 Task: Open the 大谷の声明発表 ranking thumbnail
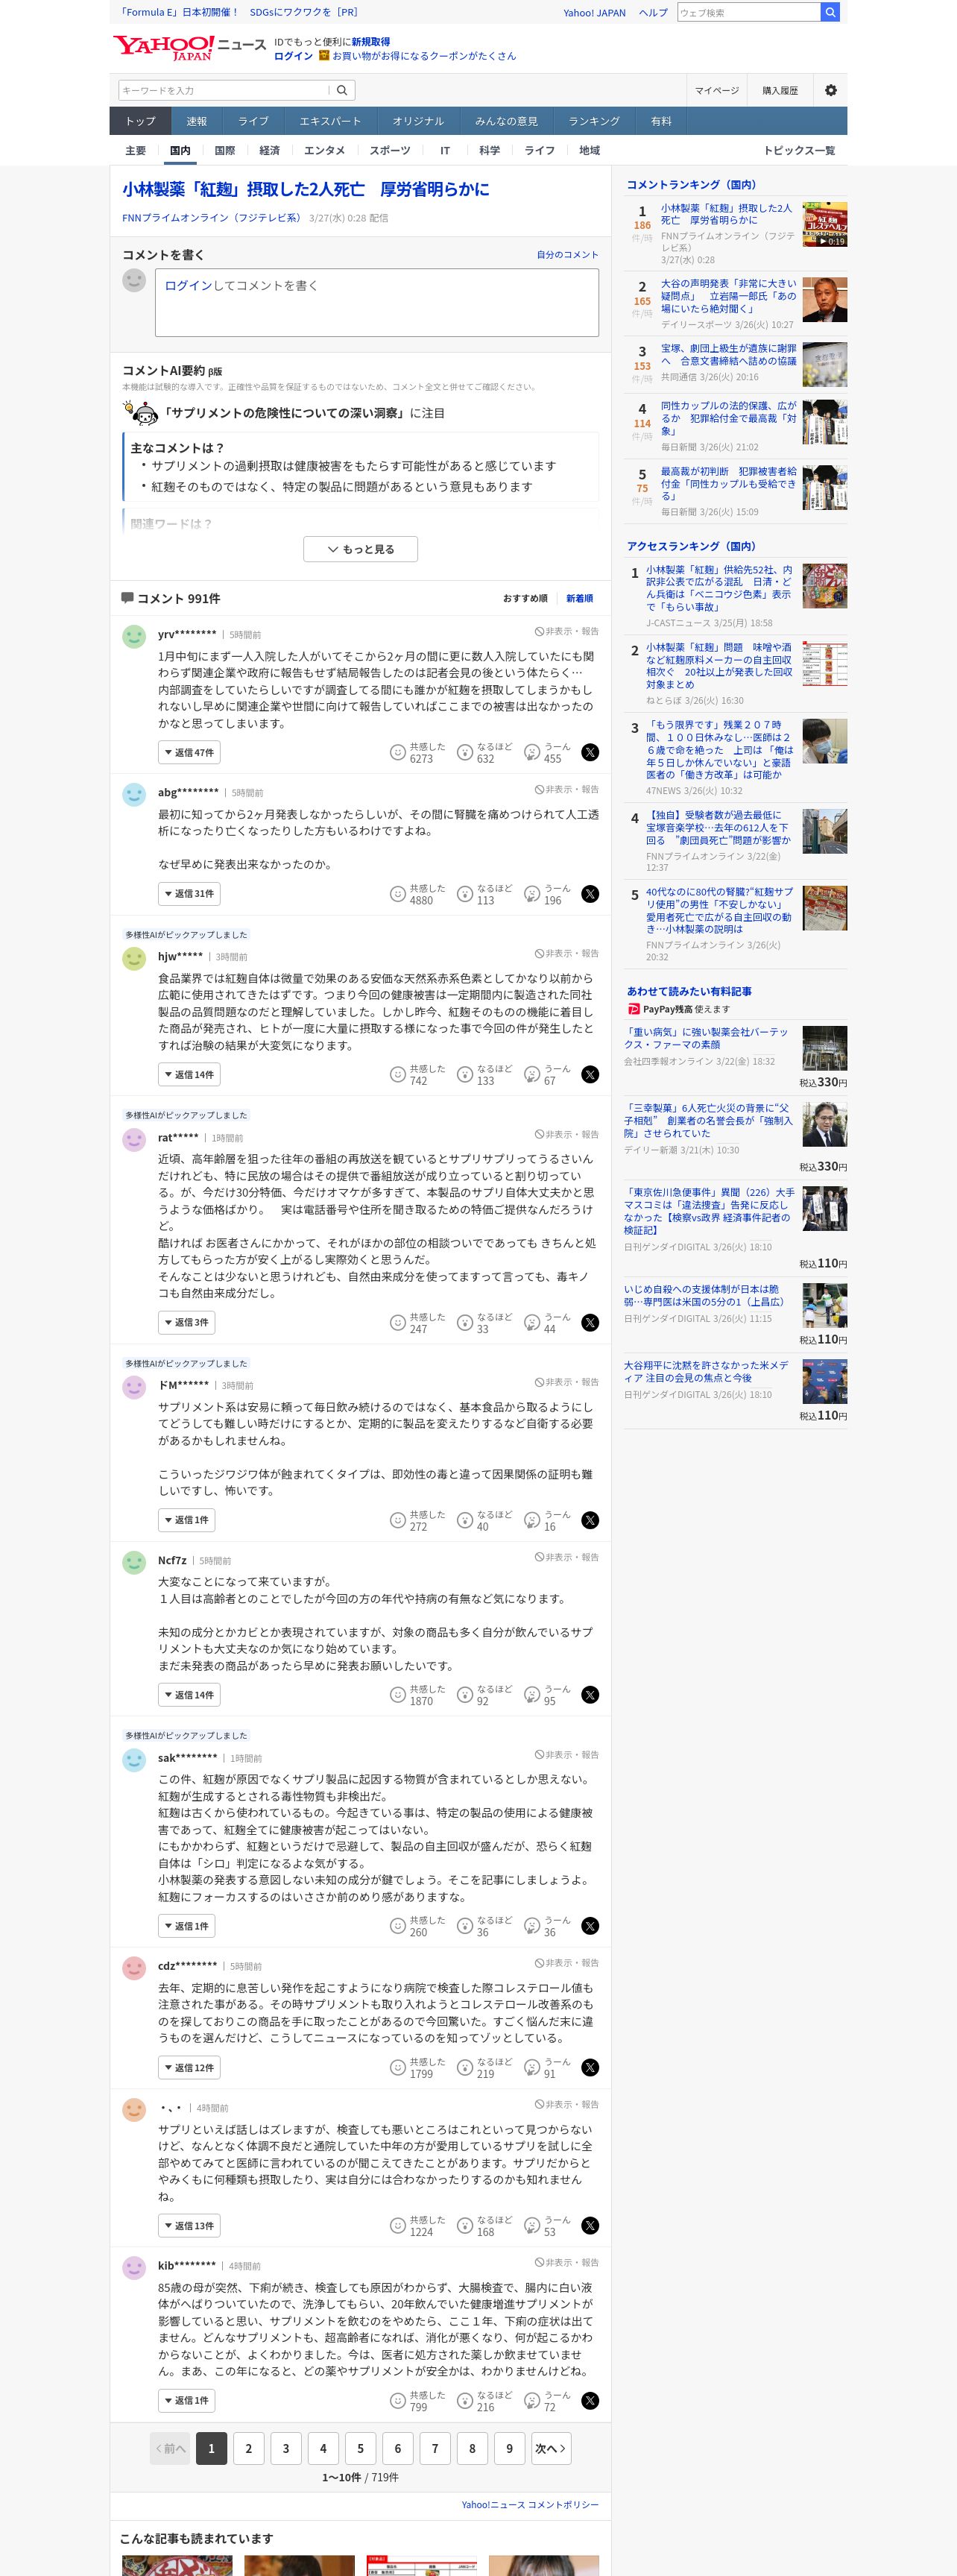(824, 299)
